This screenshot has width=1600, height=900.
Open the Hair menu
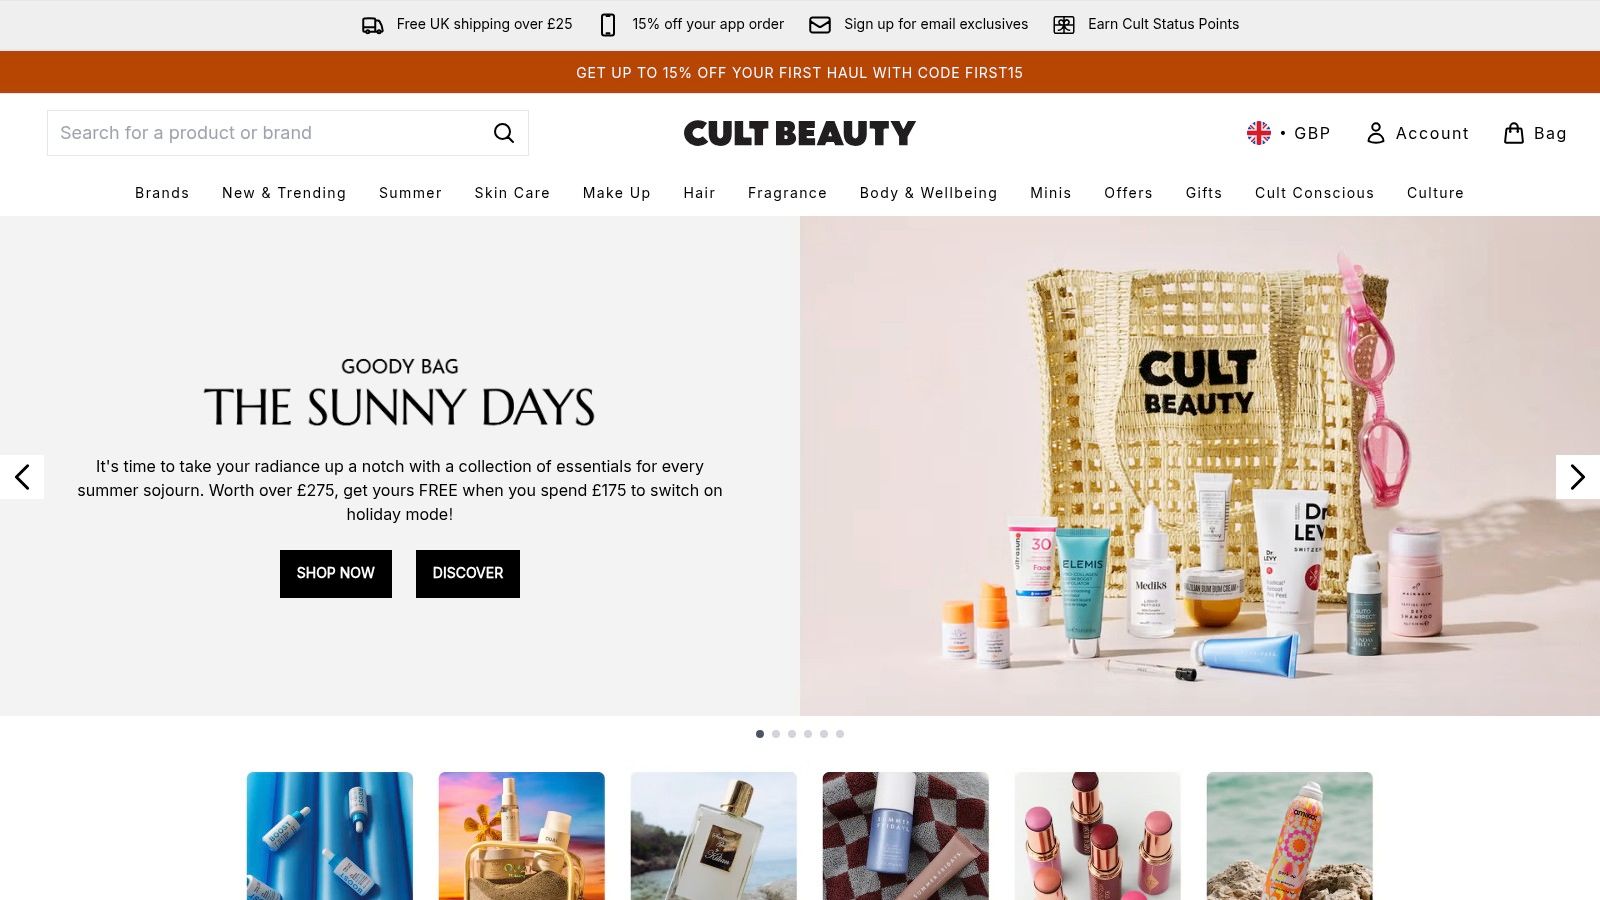(x=699, y=193)
